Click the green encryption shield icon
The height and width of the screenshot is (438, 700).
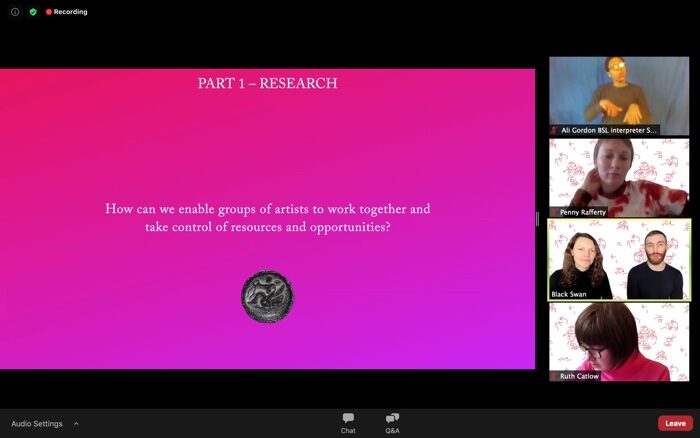[33, 12]
